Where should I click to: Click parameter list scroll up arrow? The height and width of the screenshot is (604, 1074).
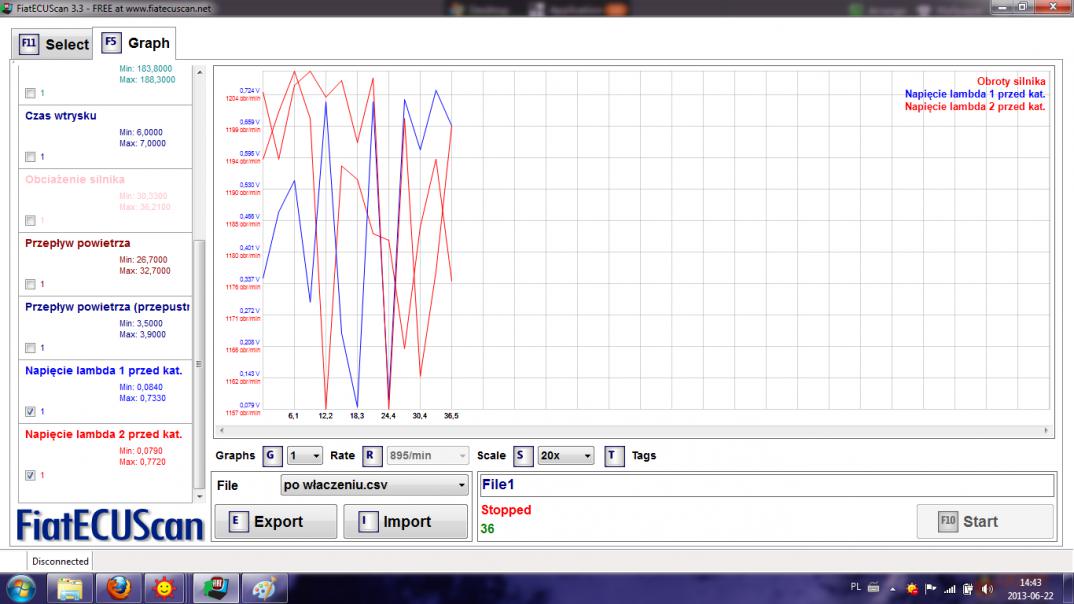(199, 72)
